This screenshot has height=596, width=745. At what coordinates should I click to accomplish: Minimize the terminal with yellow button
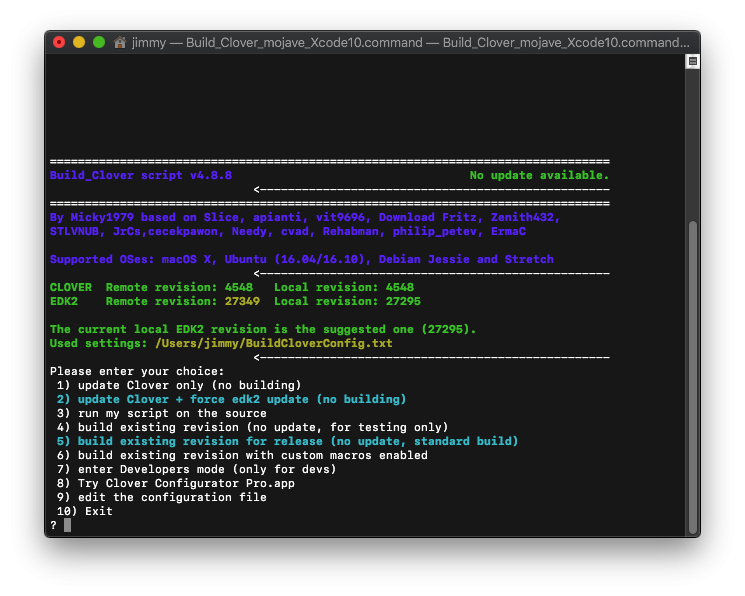coord(79,42)
